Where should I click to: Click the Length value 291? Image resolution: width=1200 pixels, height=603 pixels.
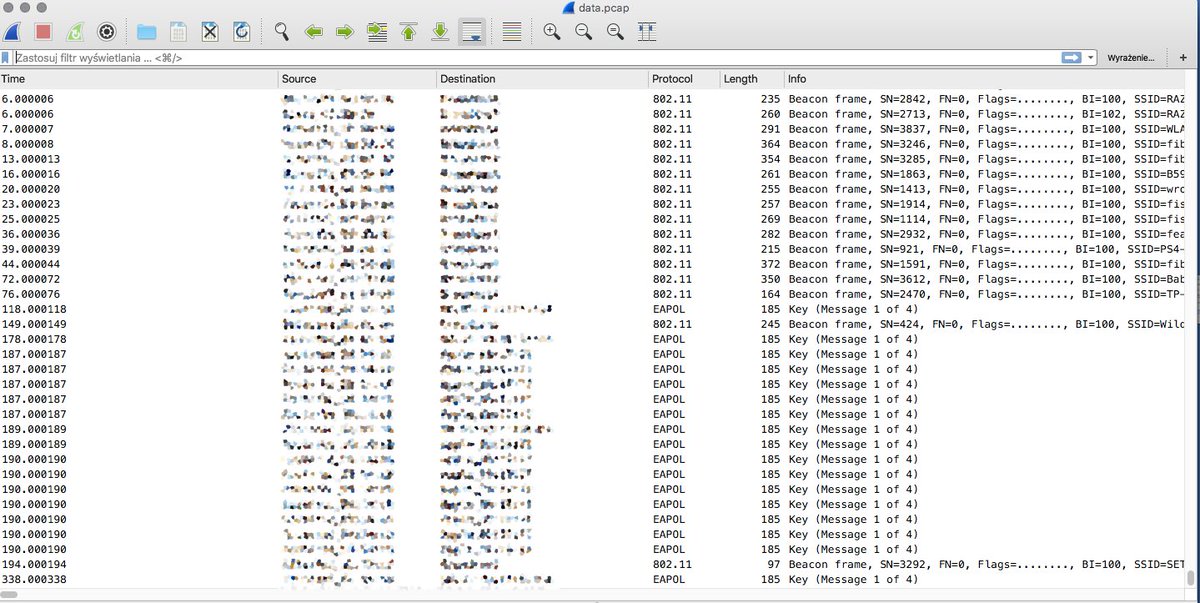coord(770,129)
